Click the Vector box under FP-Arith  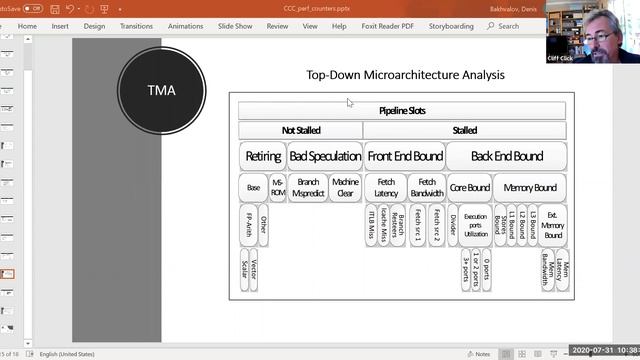253,269
